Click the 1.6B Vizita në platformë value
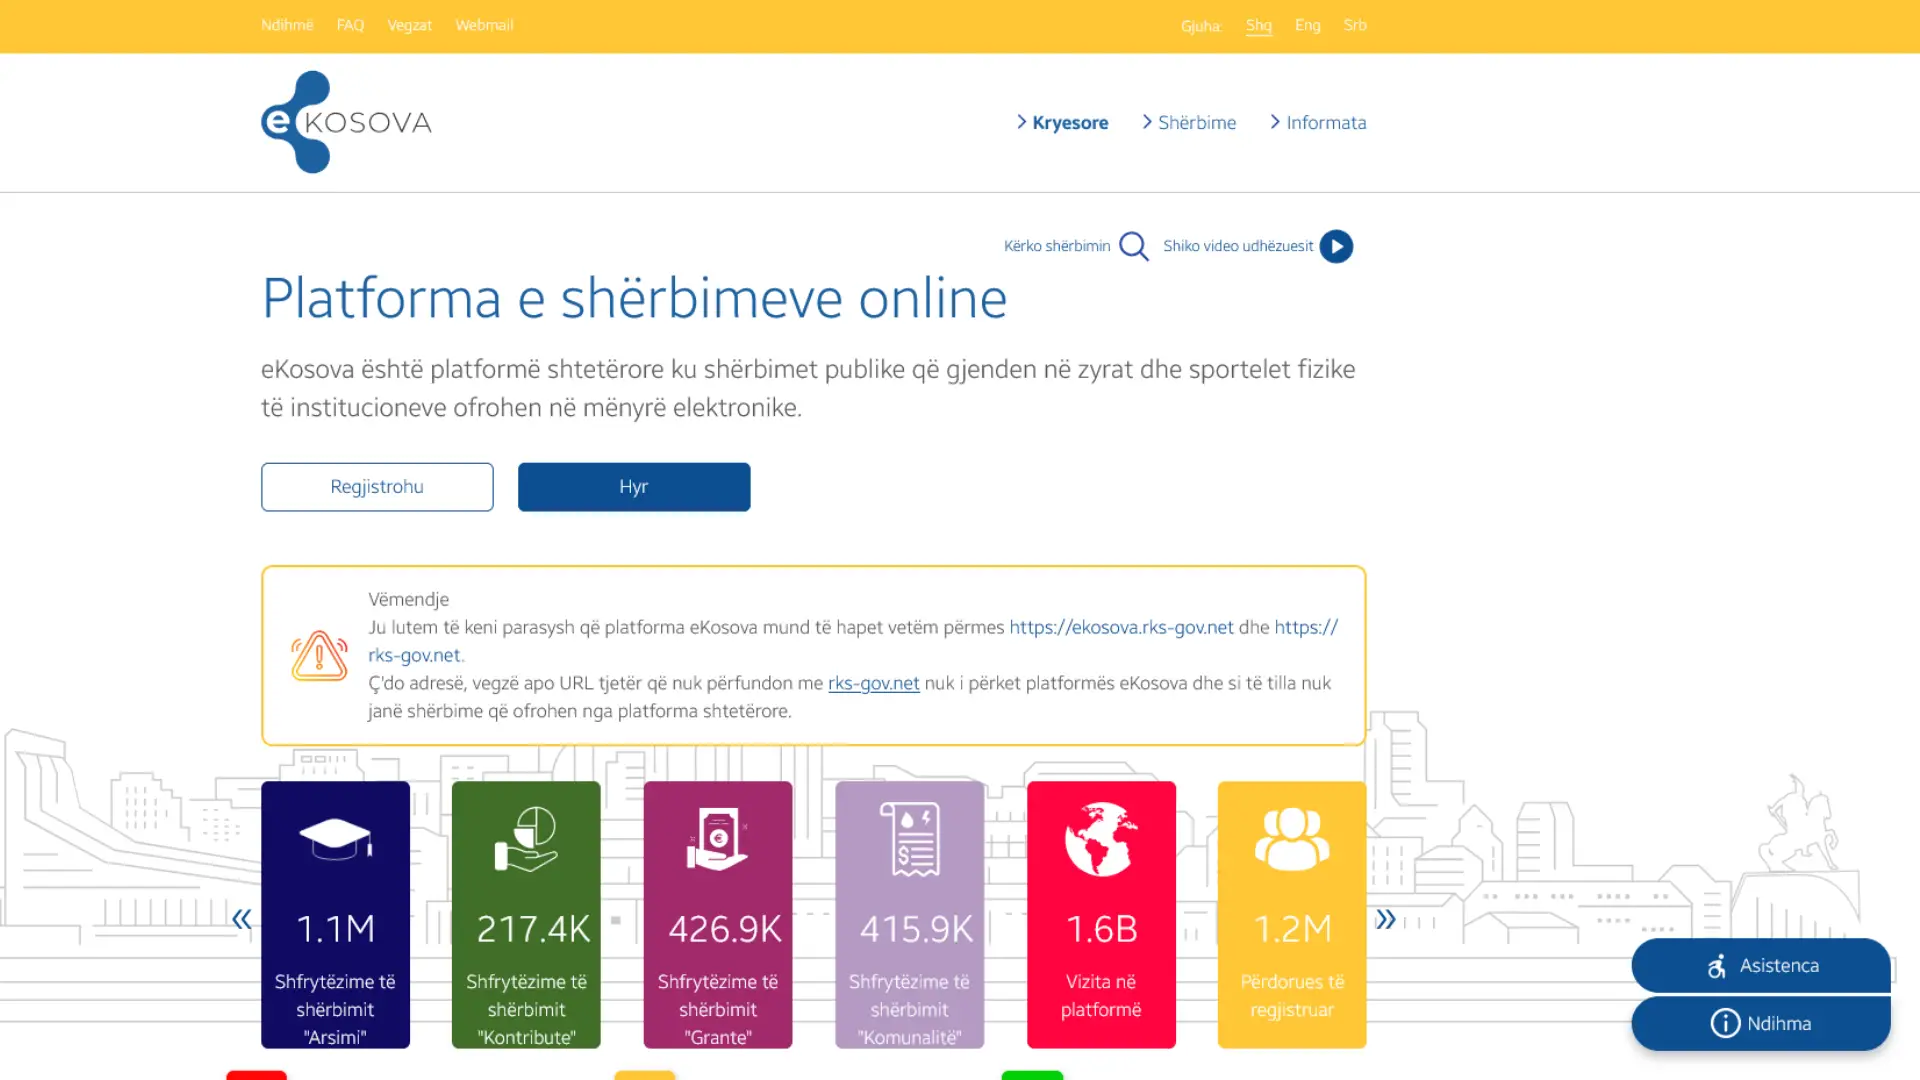This screenshot has height=1080, width=1920. (1102, 929)
